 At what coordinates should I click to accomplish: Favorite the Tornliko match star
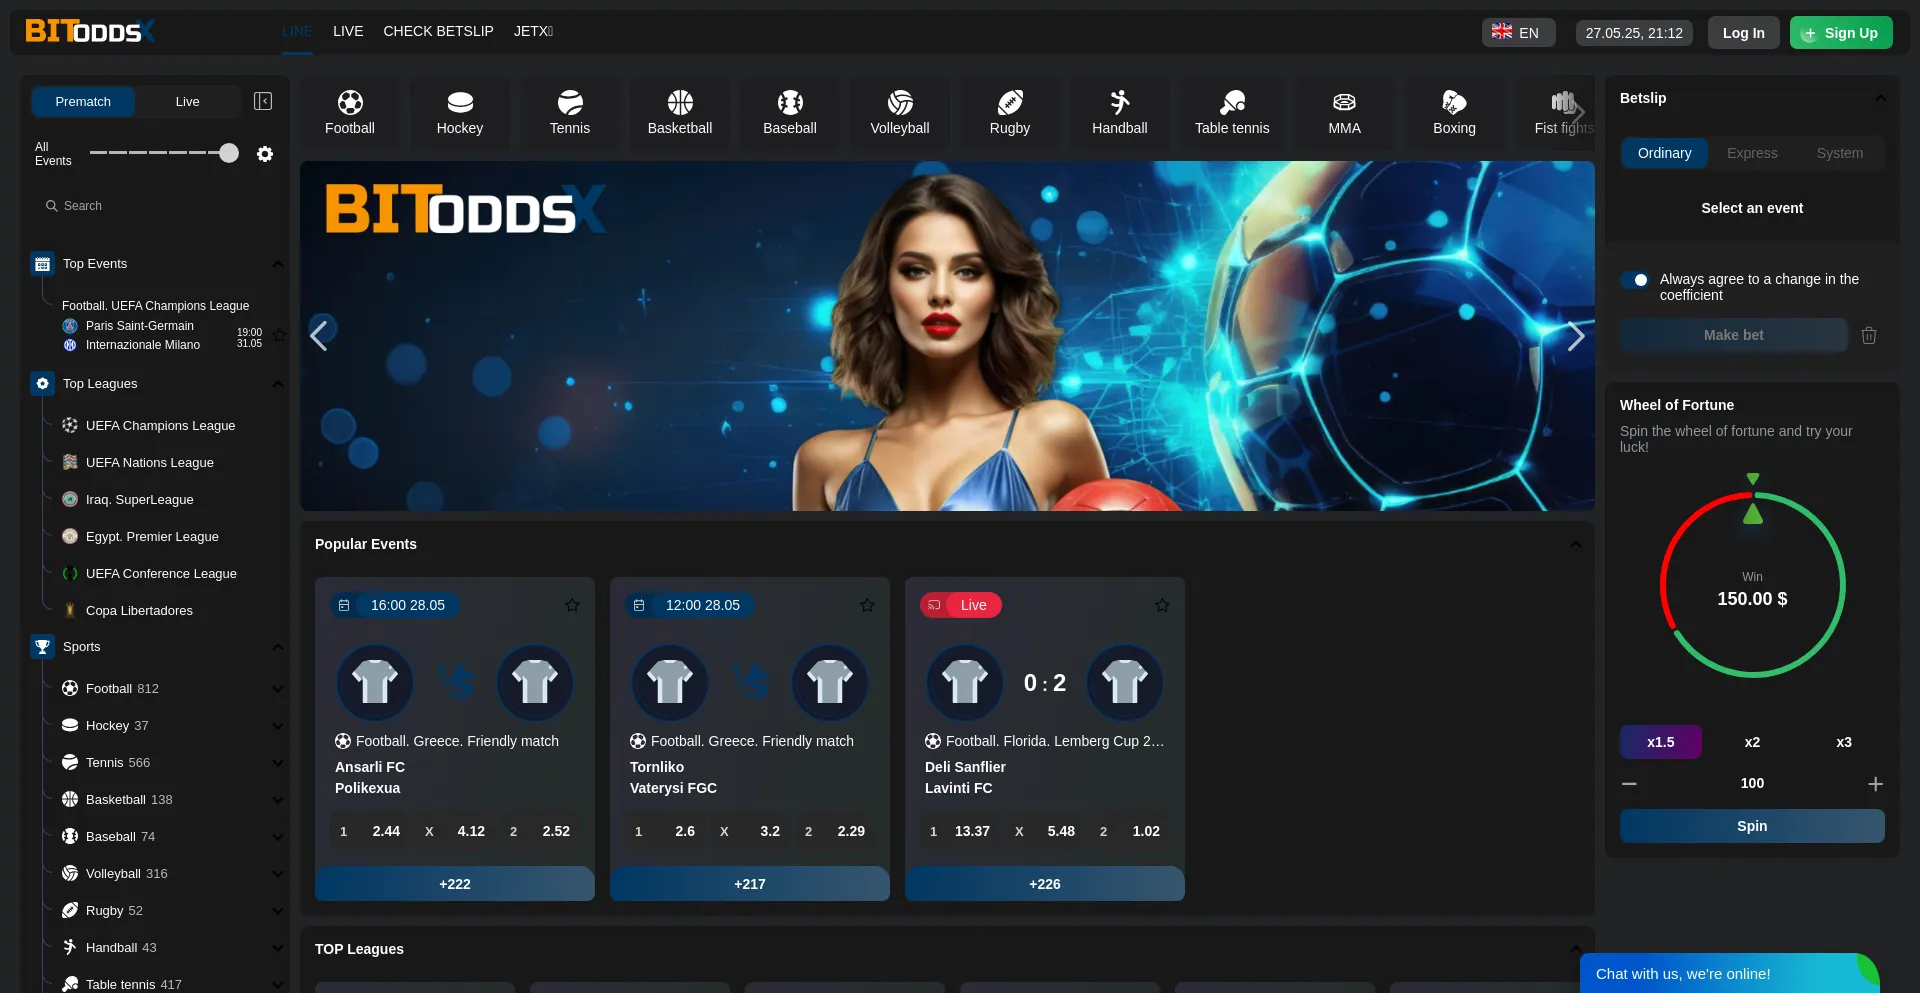coord(867,605)
